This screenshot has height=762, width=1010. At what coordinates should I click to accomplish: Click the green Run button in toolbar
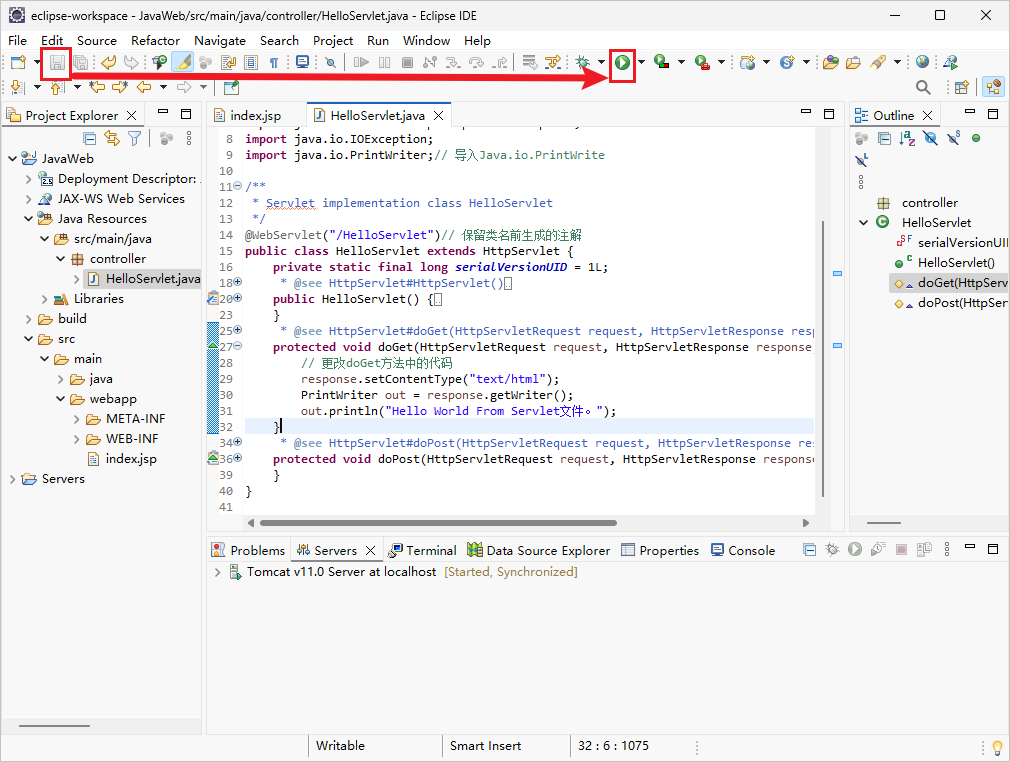tap(622, 62)
